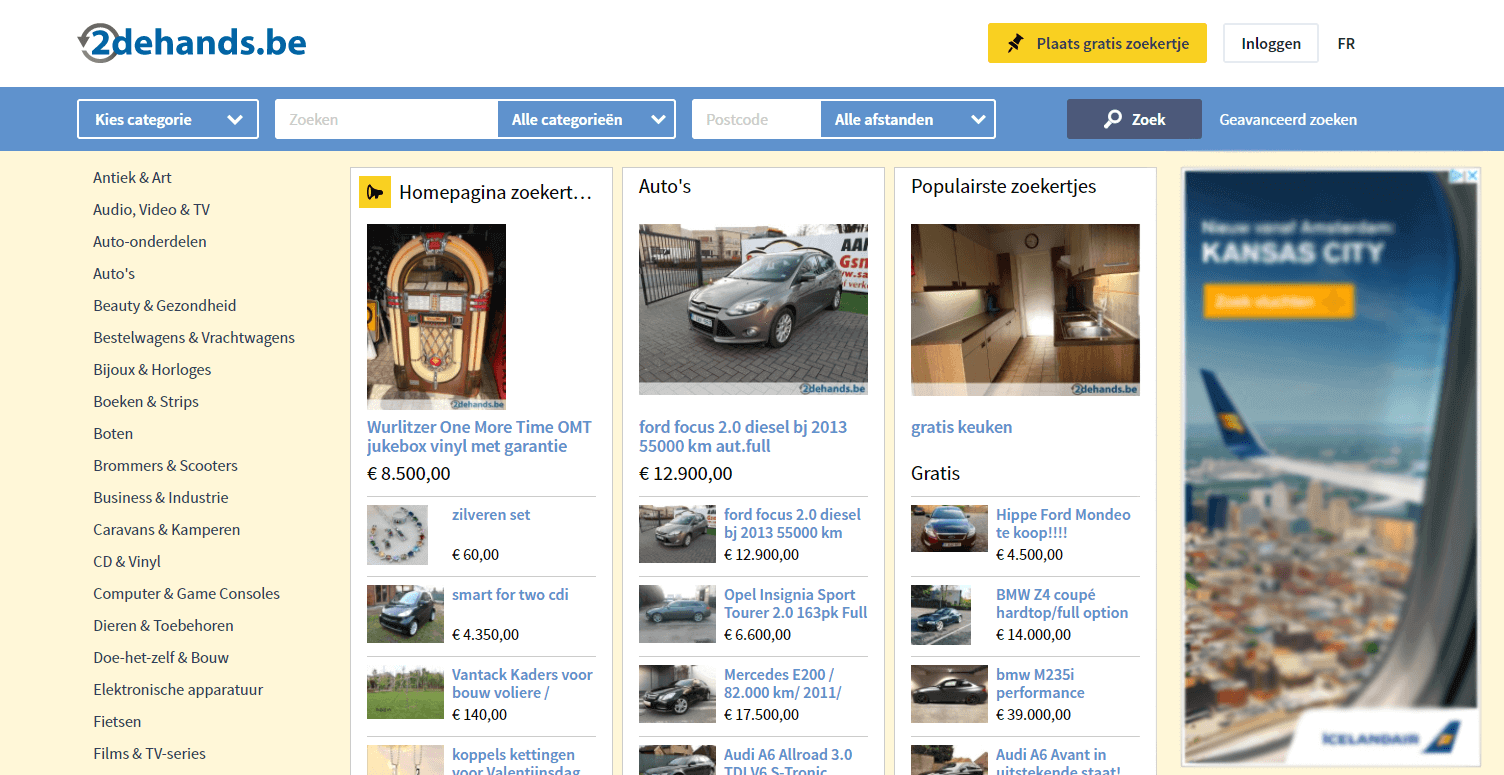This screenshot has height=775, width=1504.
Task: Click the megaphone icon beside Homepagina zoekertjes
Action: (375, 192)
